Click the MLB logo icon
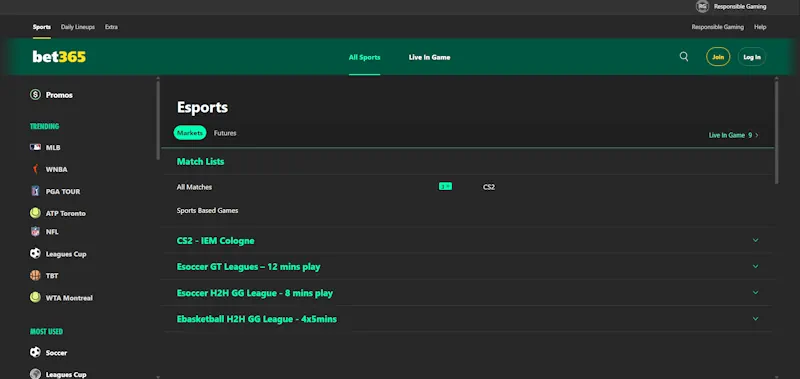800x379 pixels. pyautogui.click(x=35, y=147)
